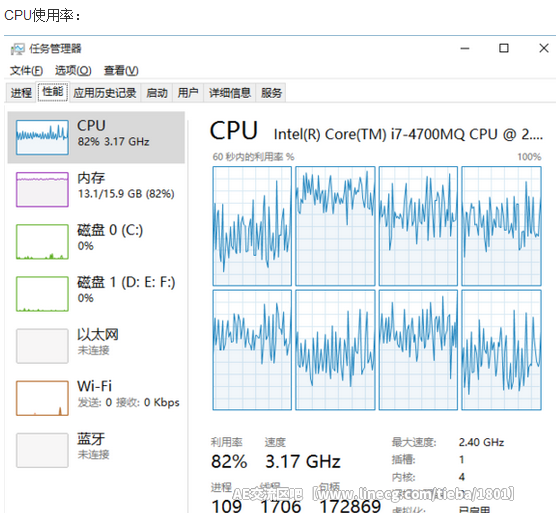556x513 pixels.
Task: Select the 内存 13.1/15.9 GB sidebar item
Action: tap(96, 189)
